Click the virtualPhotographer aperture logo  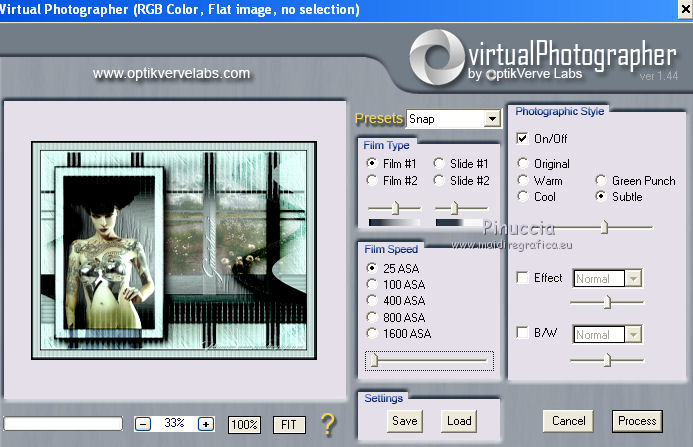[x=436, y=57]
